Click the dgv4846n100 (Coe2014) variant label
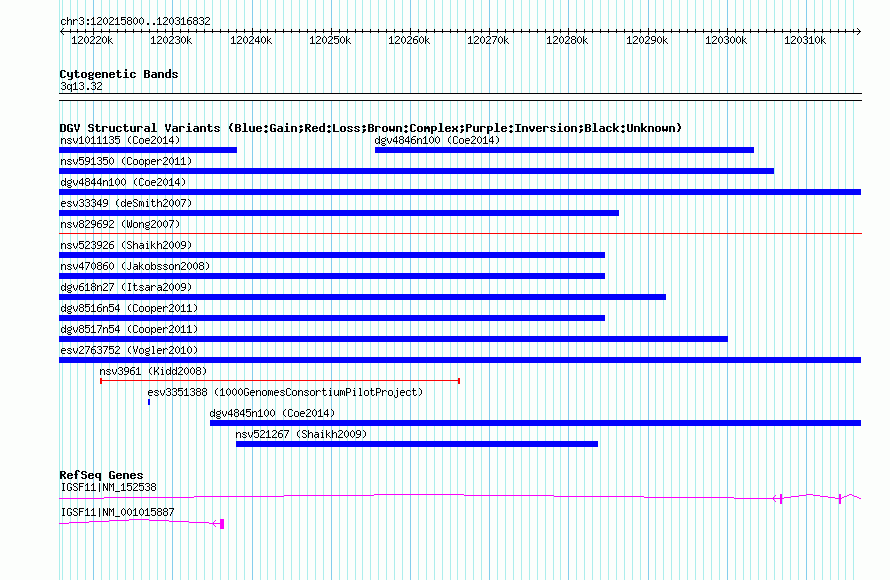 point(437,140)
